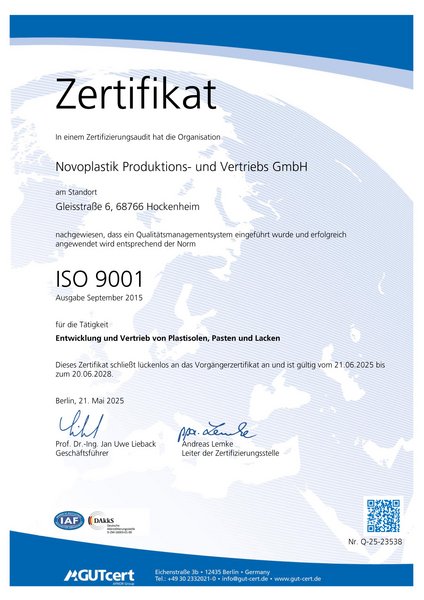The image size is (424, 600).
Task: Click the IAF accreditation logo
Action: tap(69, 520)
